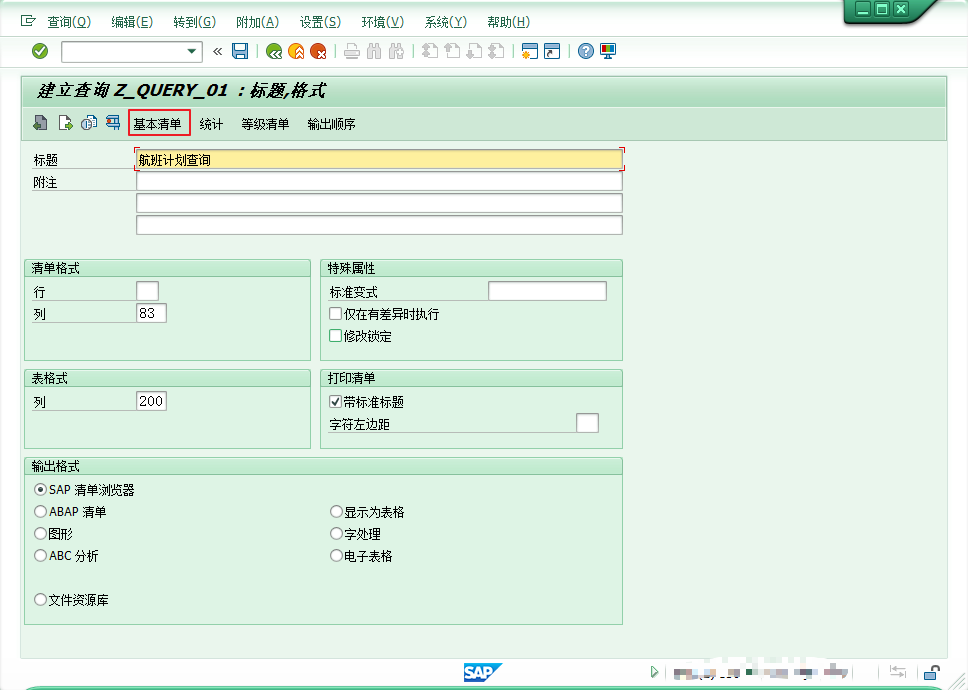Select the SAP 清单浏览器 radio button
The height and width of the screenshot is (690, 968).
(x=40, y=489)
